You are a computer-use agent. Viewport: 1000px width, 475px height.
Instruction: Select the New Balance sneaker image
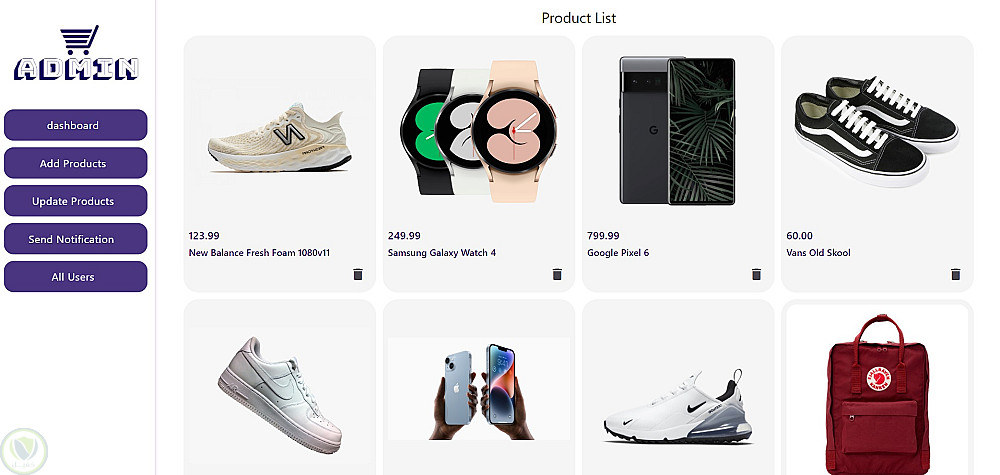[x=280, y=130]
